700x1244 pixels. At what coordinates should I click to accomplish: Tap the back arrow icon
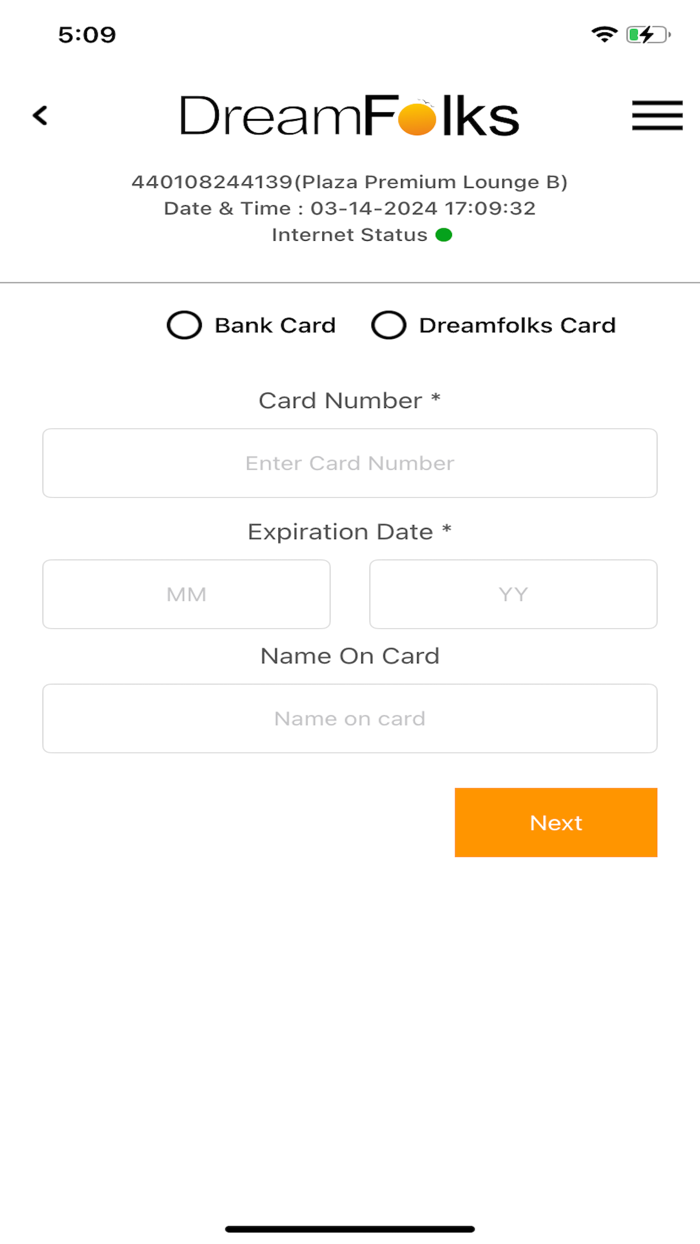point(40,115)
